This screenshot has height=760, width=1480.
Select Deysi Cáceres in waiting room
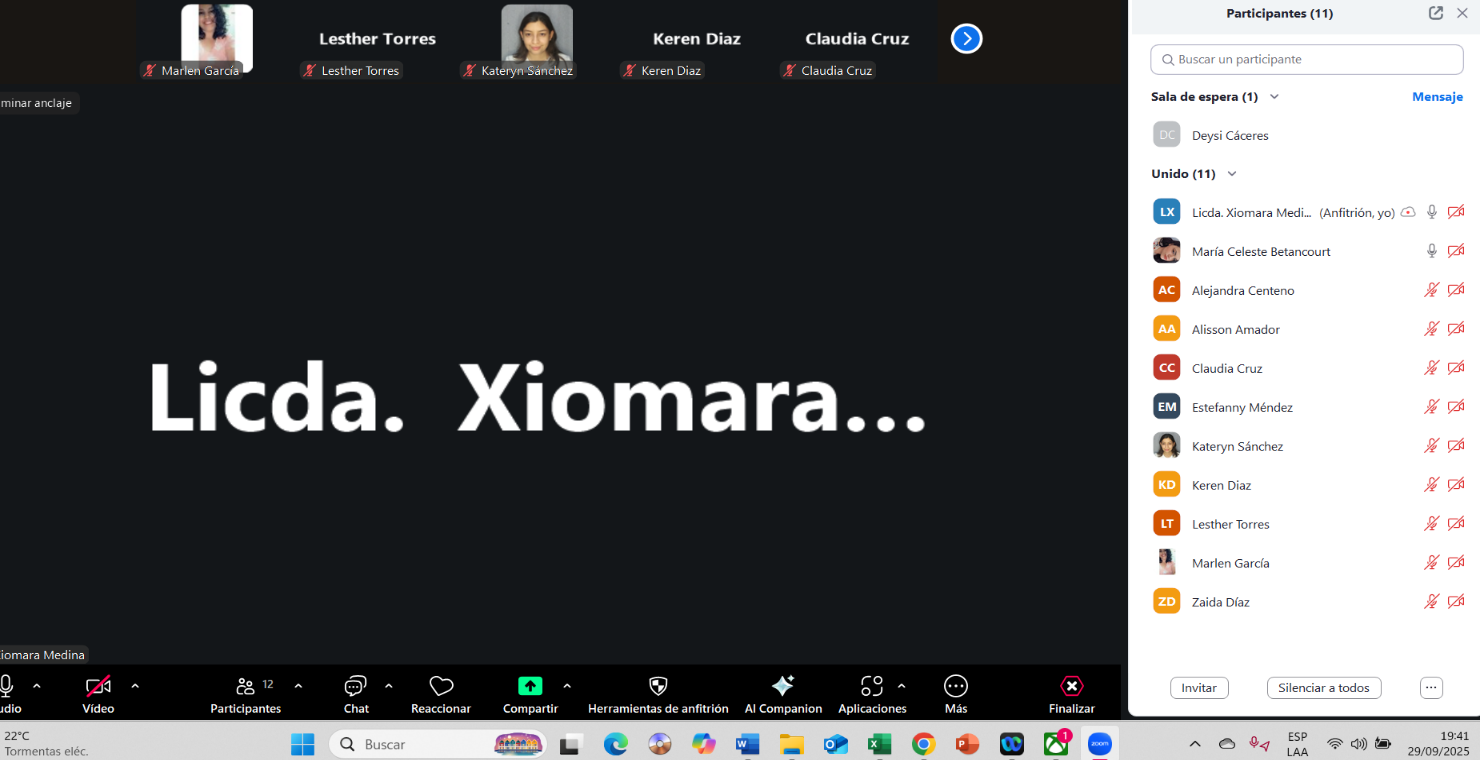[x=1230, y=135]
